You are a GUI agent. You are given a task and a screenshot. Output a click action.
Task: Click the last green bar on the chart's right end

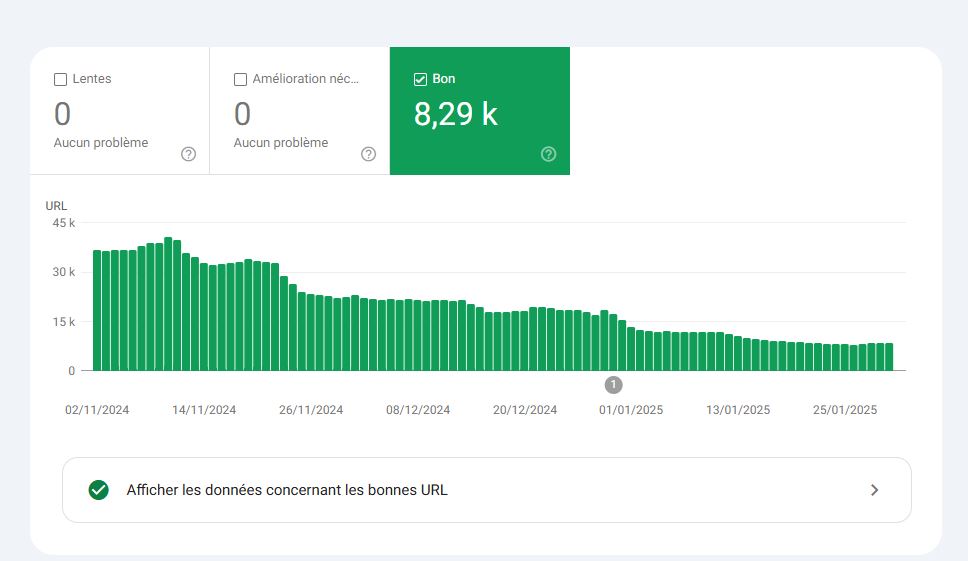coord(889,357)
